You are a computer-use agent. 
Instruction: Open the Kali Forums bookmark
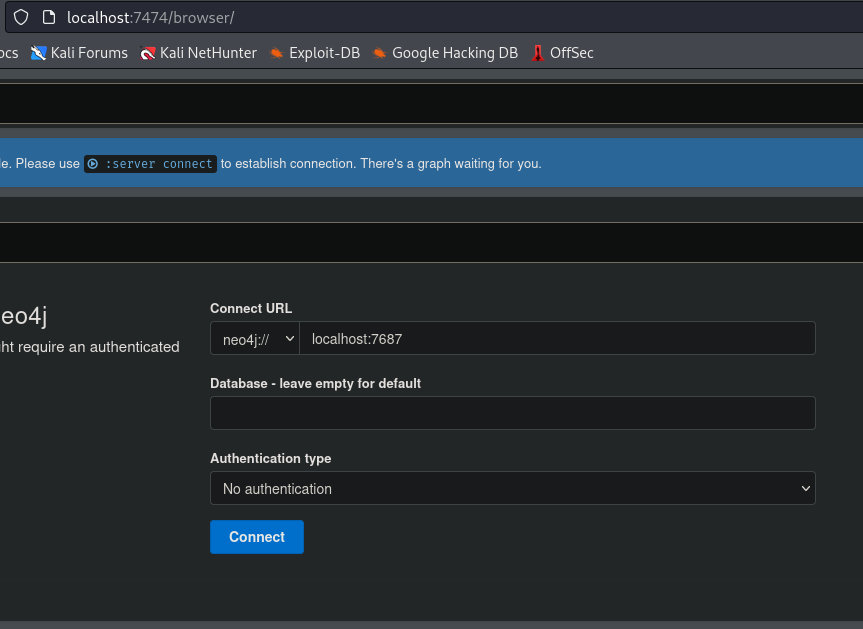point(79,53)
